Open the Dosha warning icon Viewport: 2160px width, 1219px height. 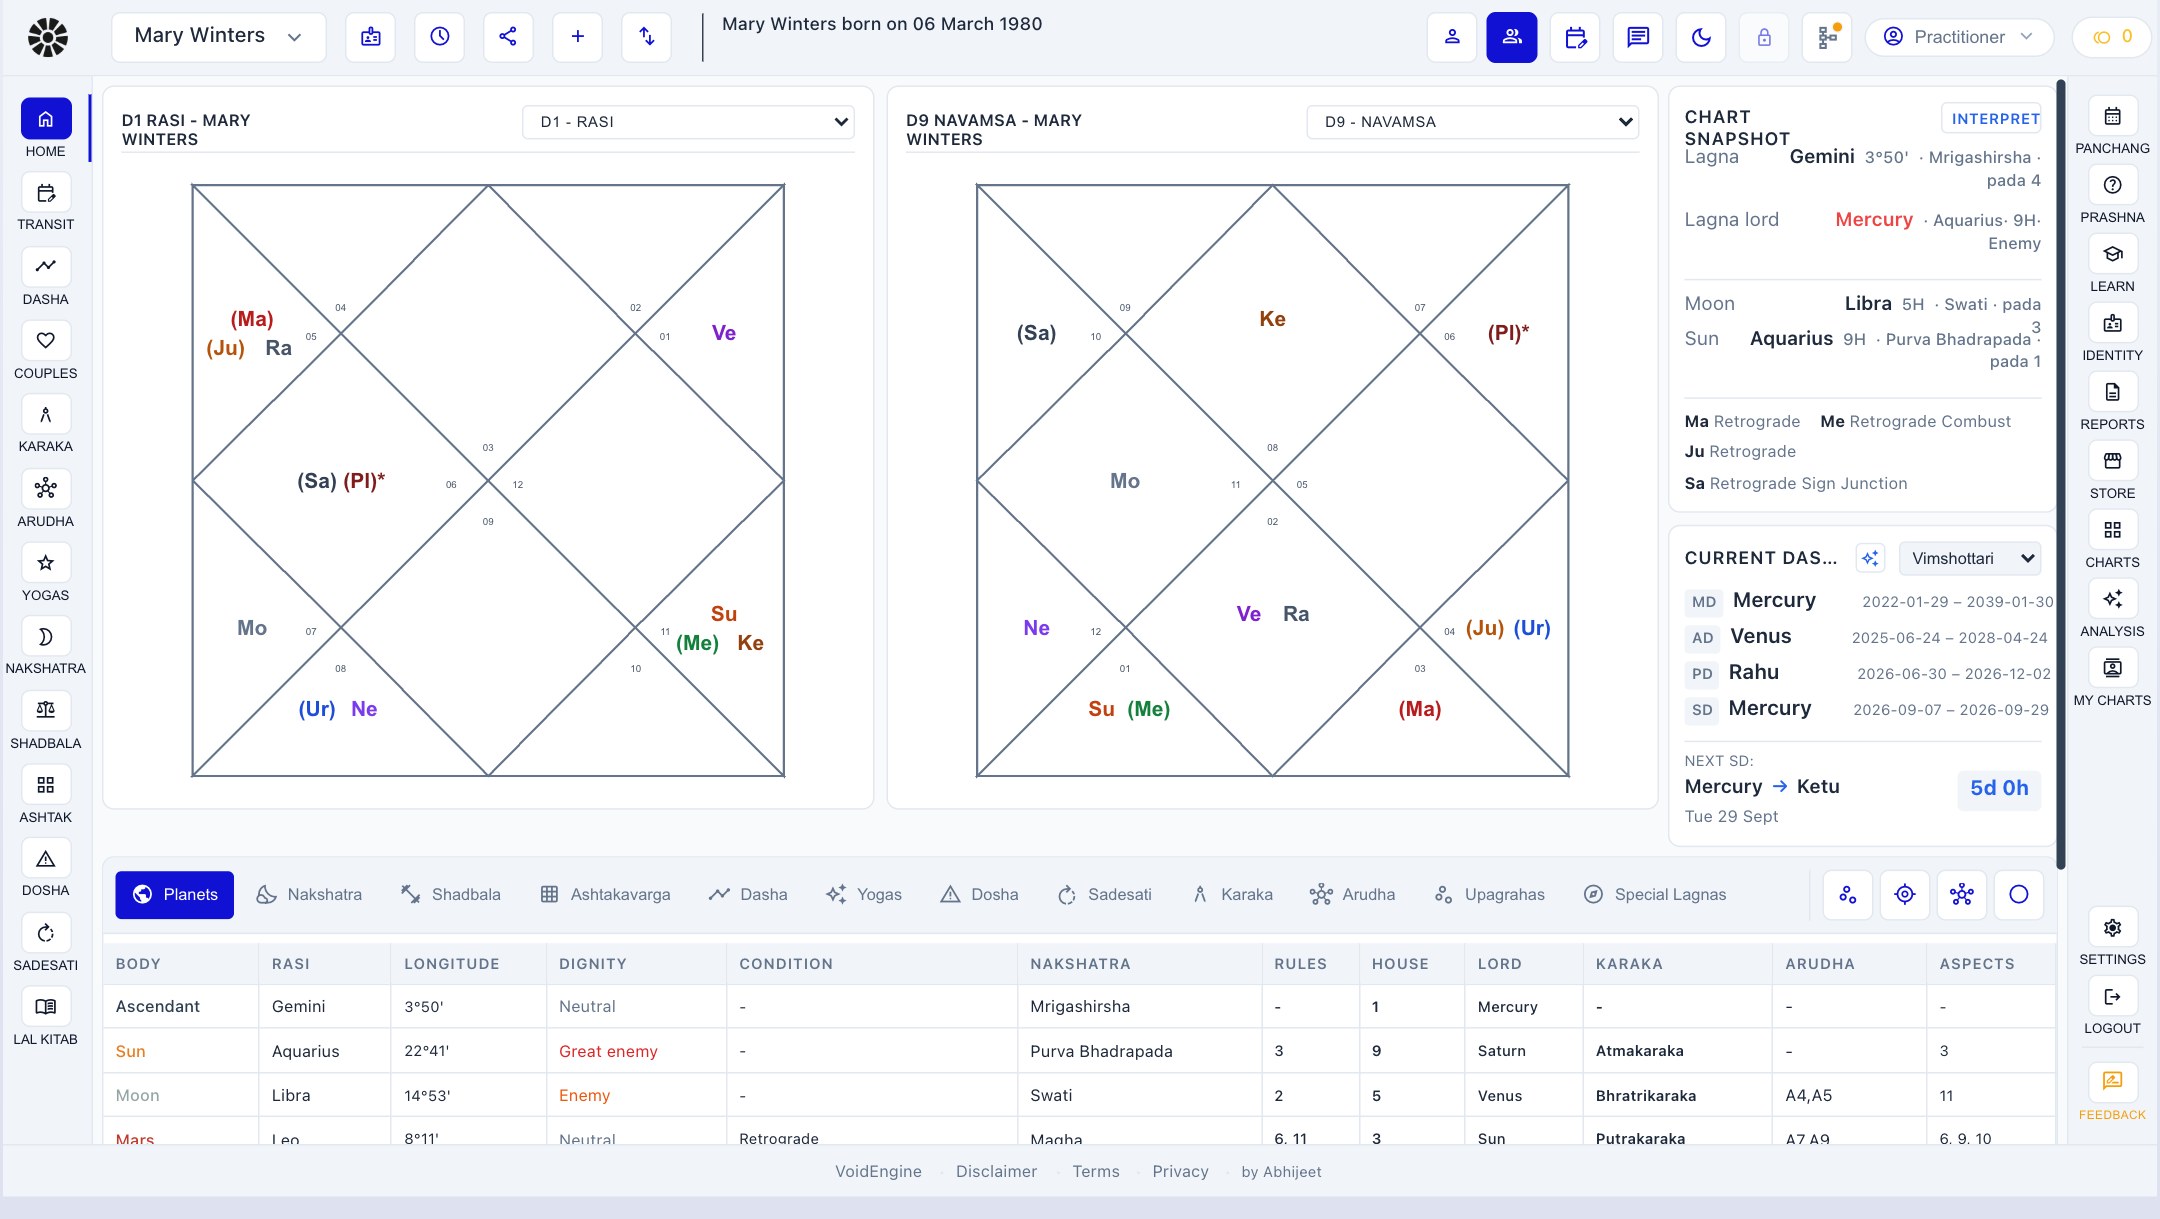46,859
